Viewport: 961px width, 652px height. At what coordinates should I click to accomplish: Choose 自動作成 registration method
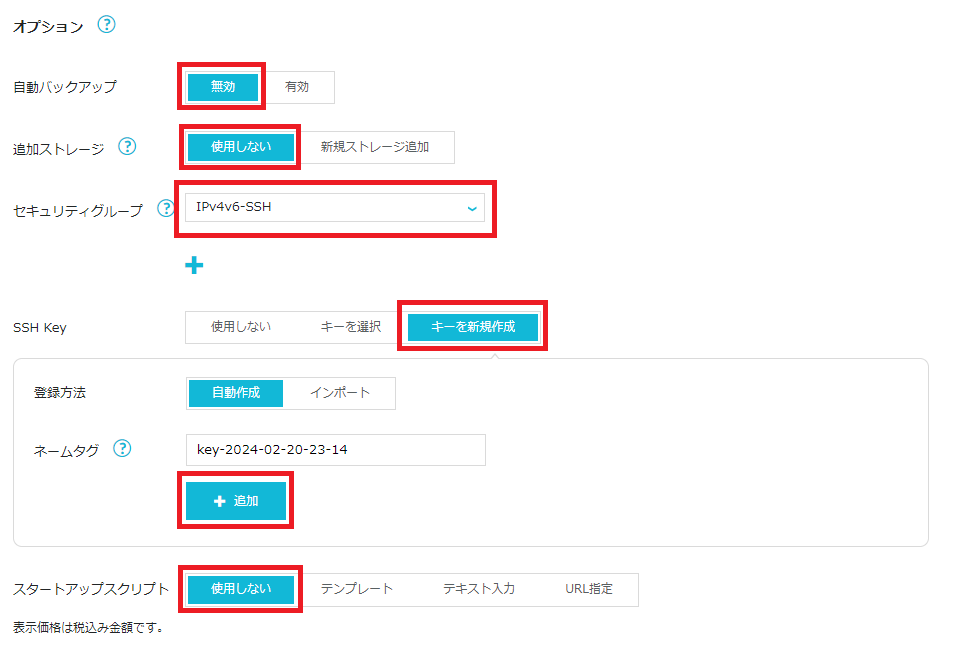pos(236,393)
